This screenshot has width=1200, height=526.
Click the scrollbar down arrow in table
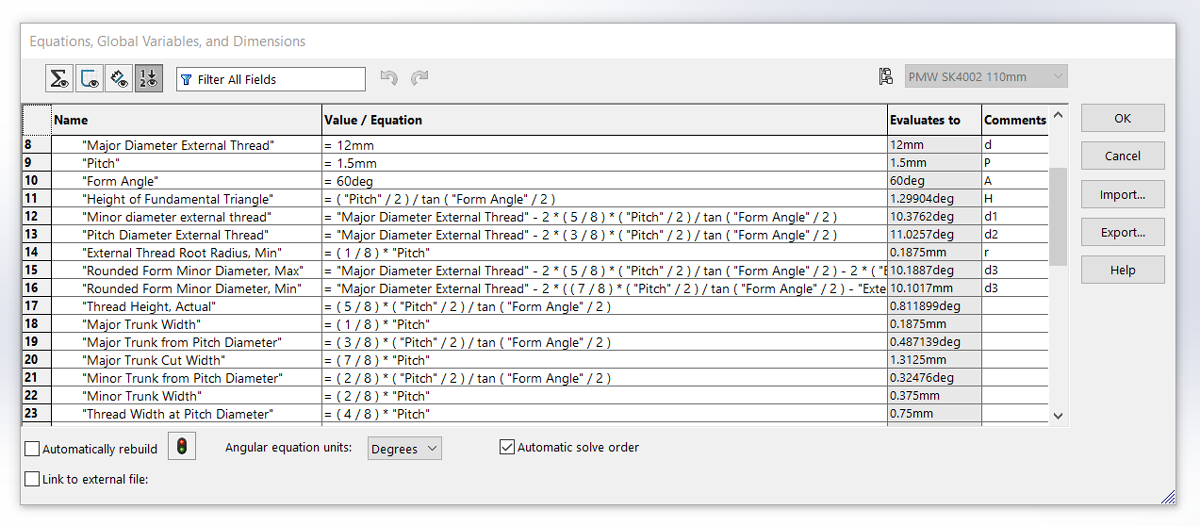pos(1059,416)
